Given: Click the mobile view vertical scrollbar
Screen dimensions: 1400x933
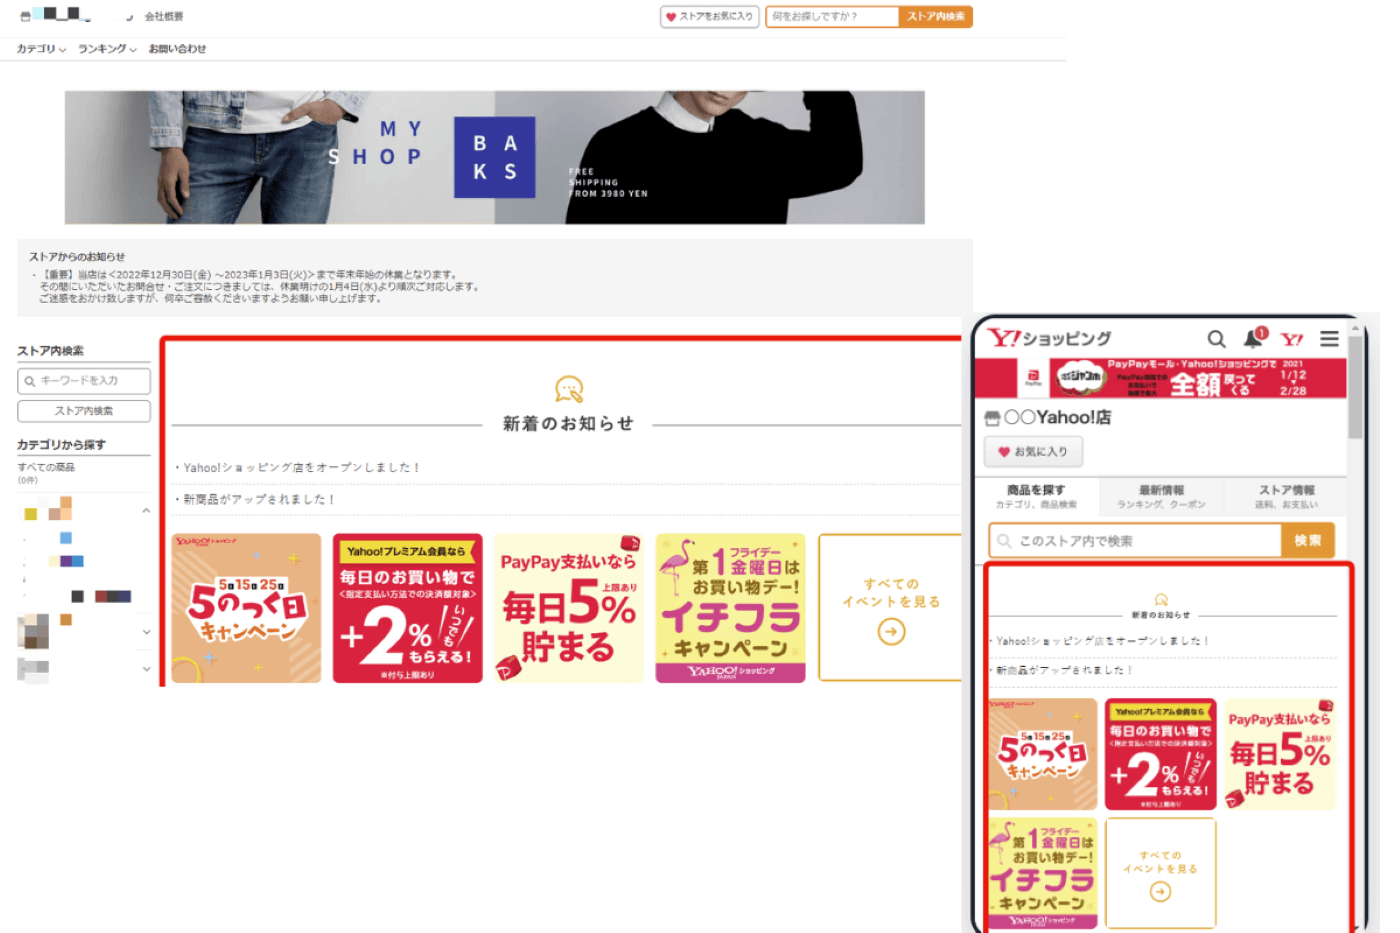Looking at the screenshot, I should pos(1355,388).
